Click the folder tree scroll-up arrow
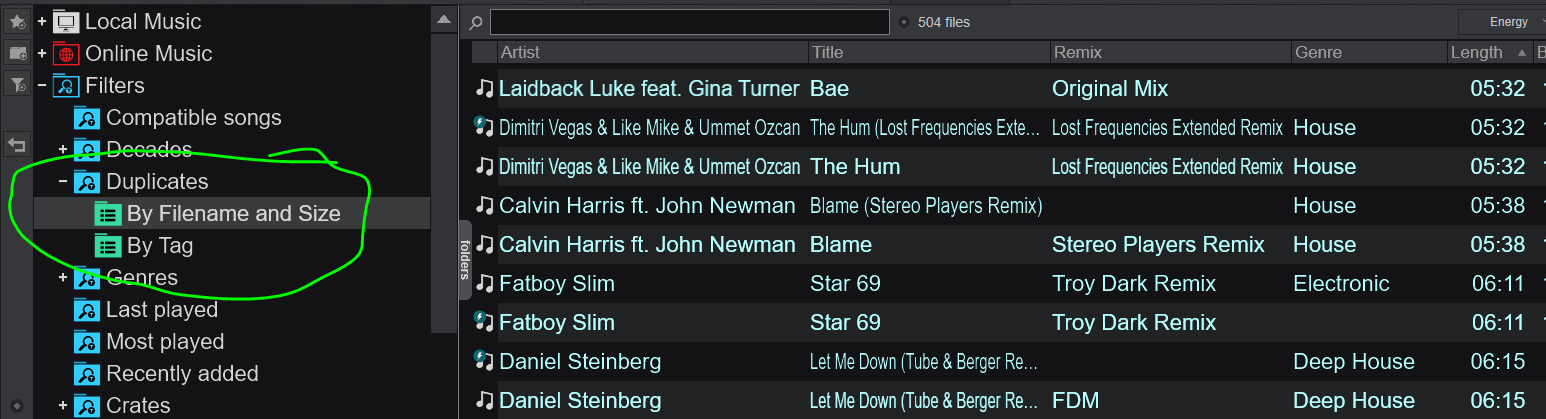This screenshot has height=419, width=1546. pyautogui.click(x=444, y=19)
